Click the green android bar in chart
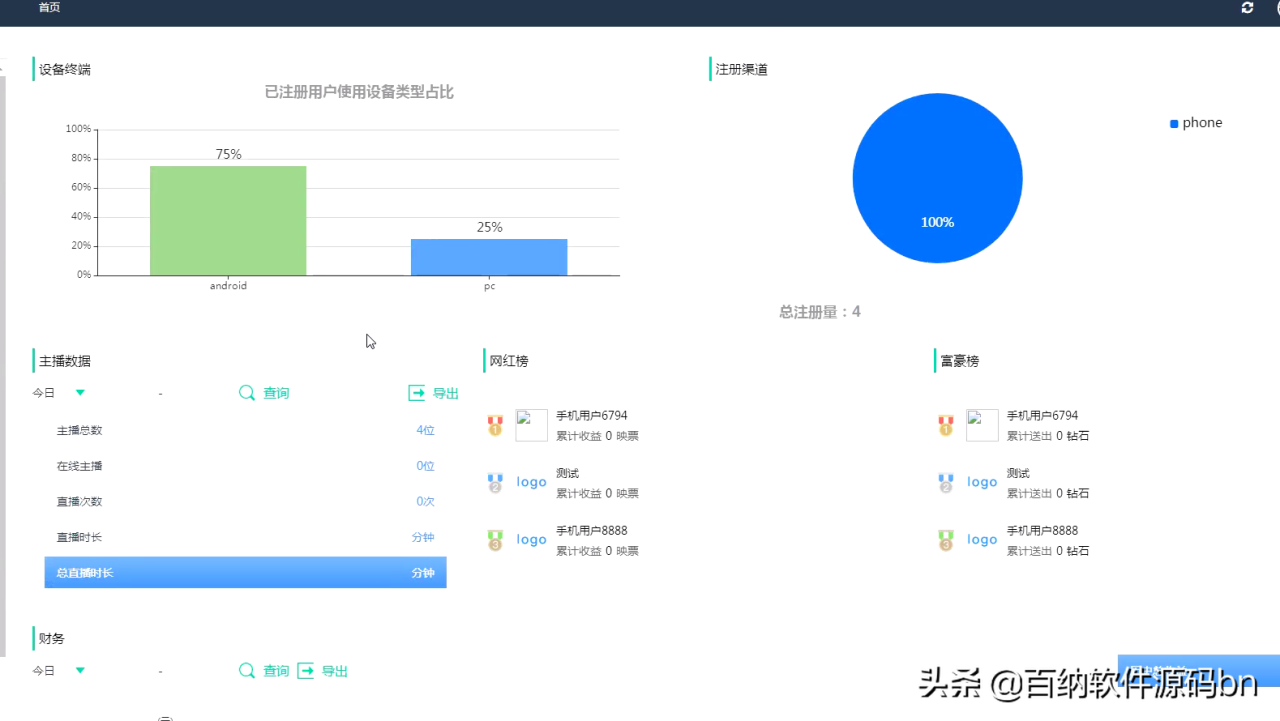Screen dimensions: 1280x721 228,220
